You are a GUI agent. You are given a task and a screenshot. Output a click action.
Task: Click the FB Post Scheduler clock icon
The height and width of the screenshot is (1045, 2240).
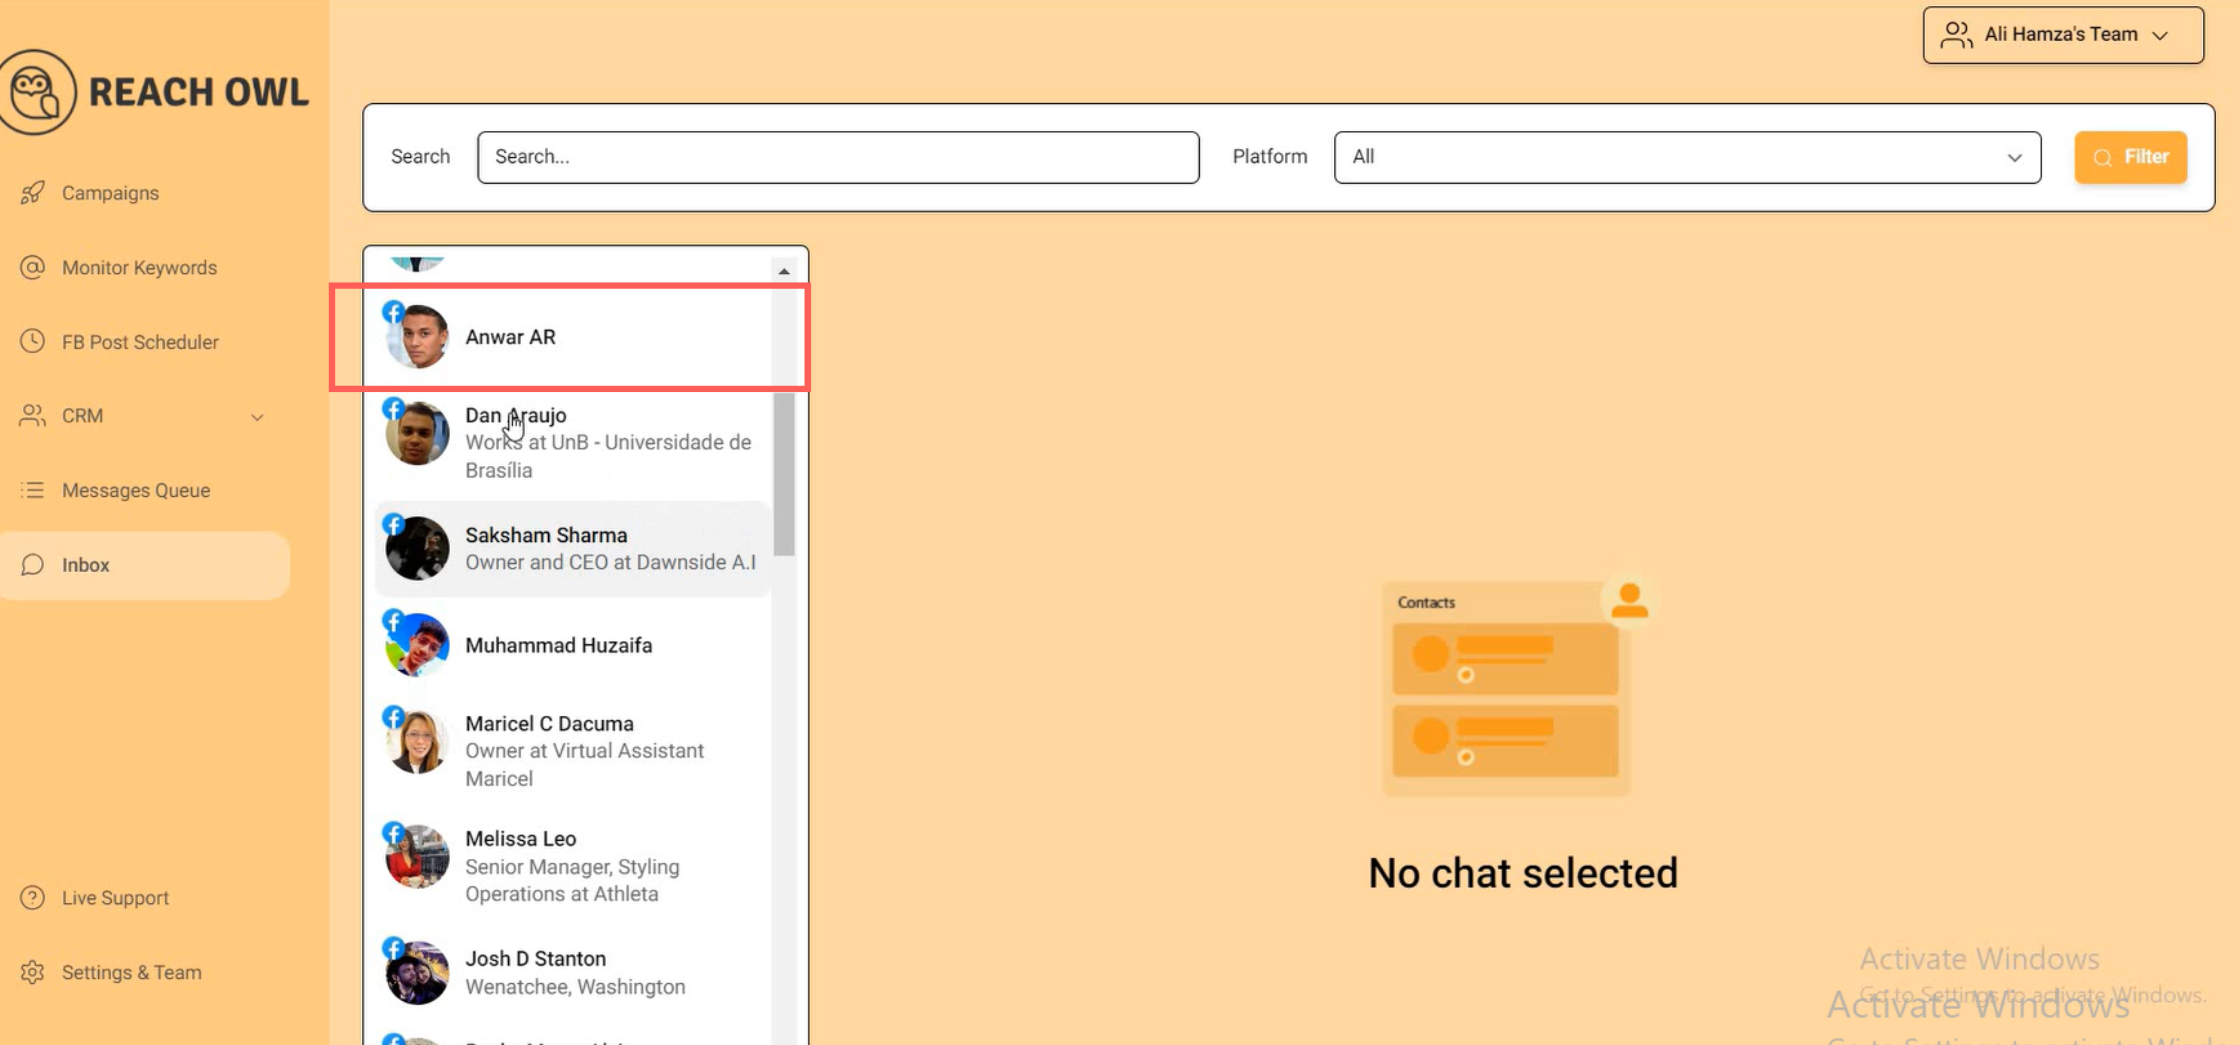[33, 341]
